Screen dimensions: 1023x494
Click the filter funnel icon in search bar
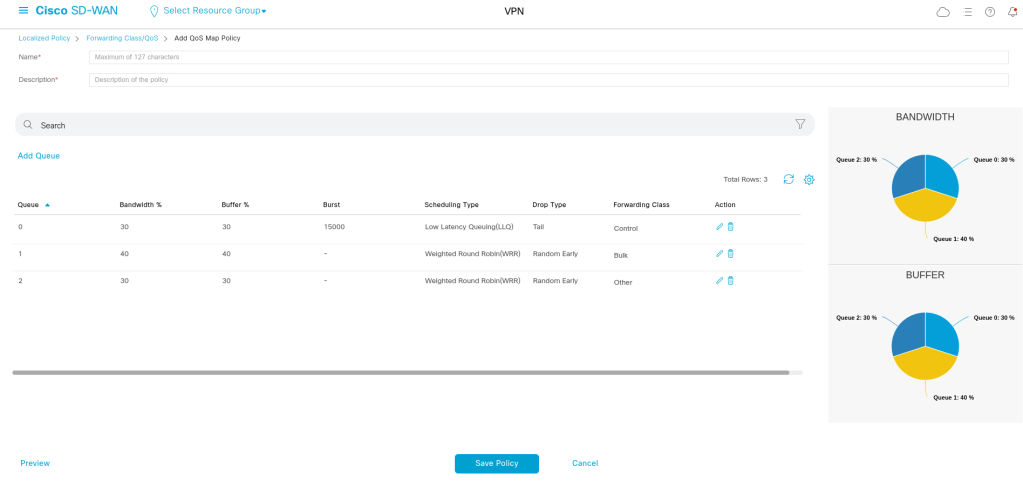coord(800,124)
